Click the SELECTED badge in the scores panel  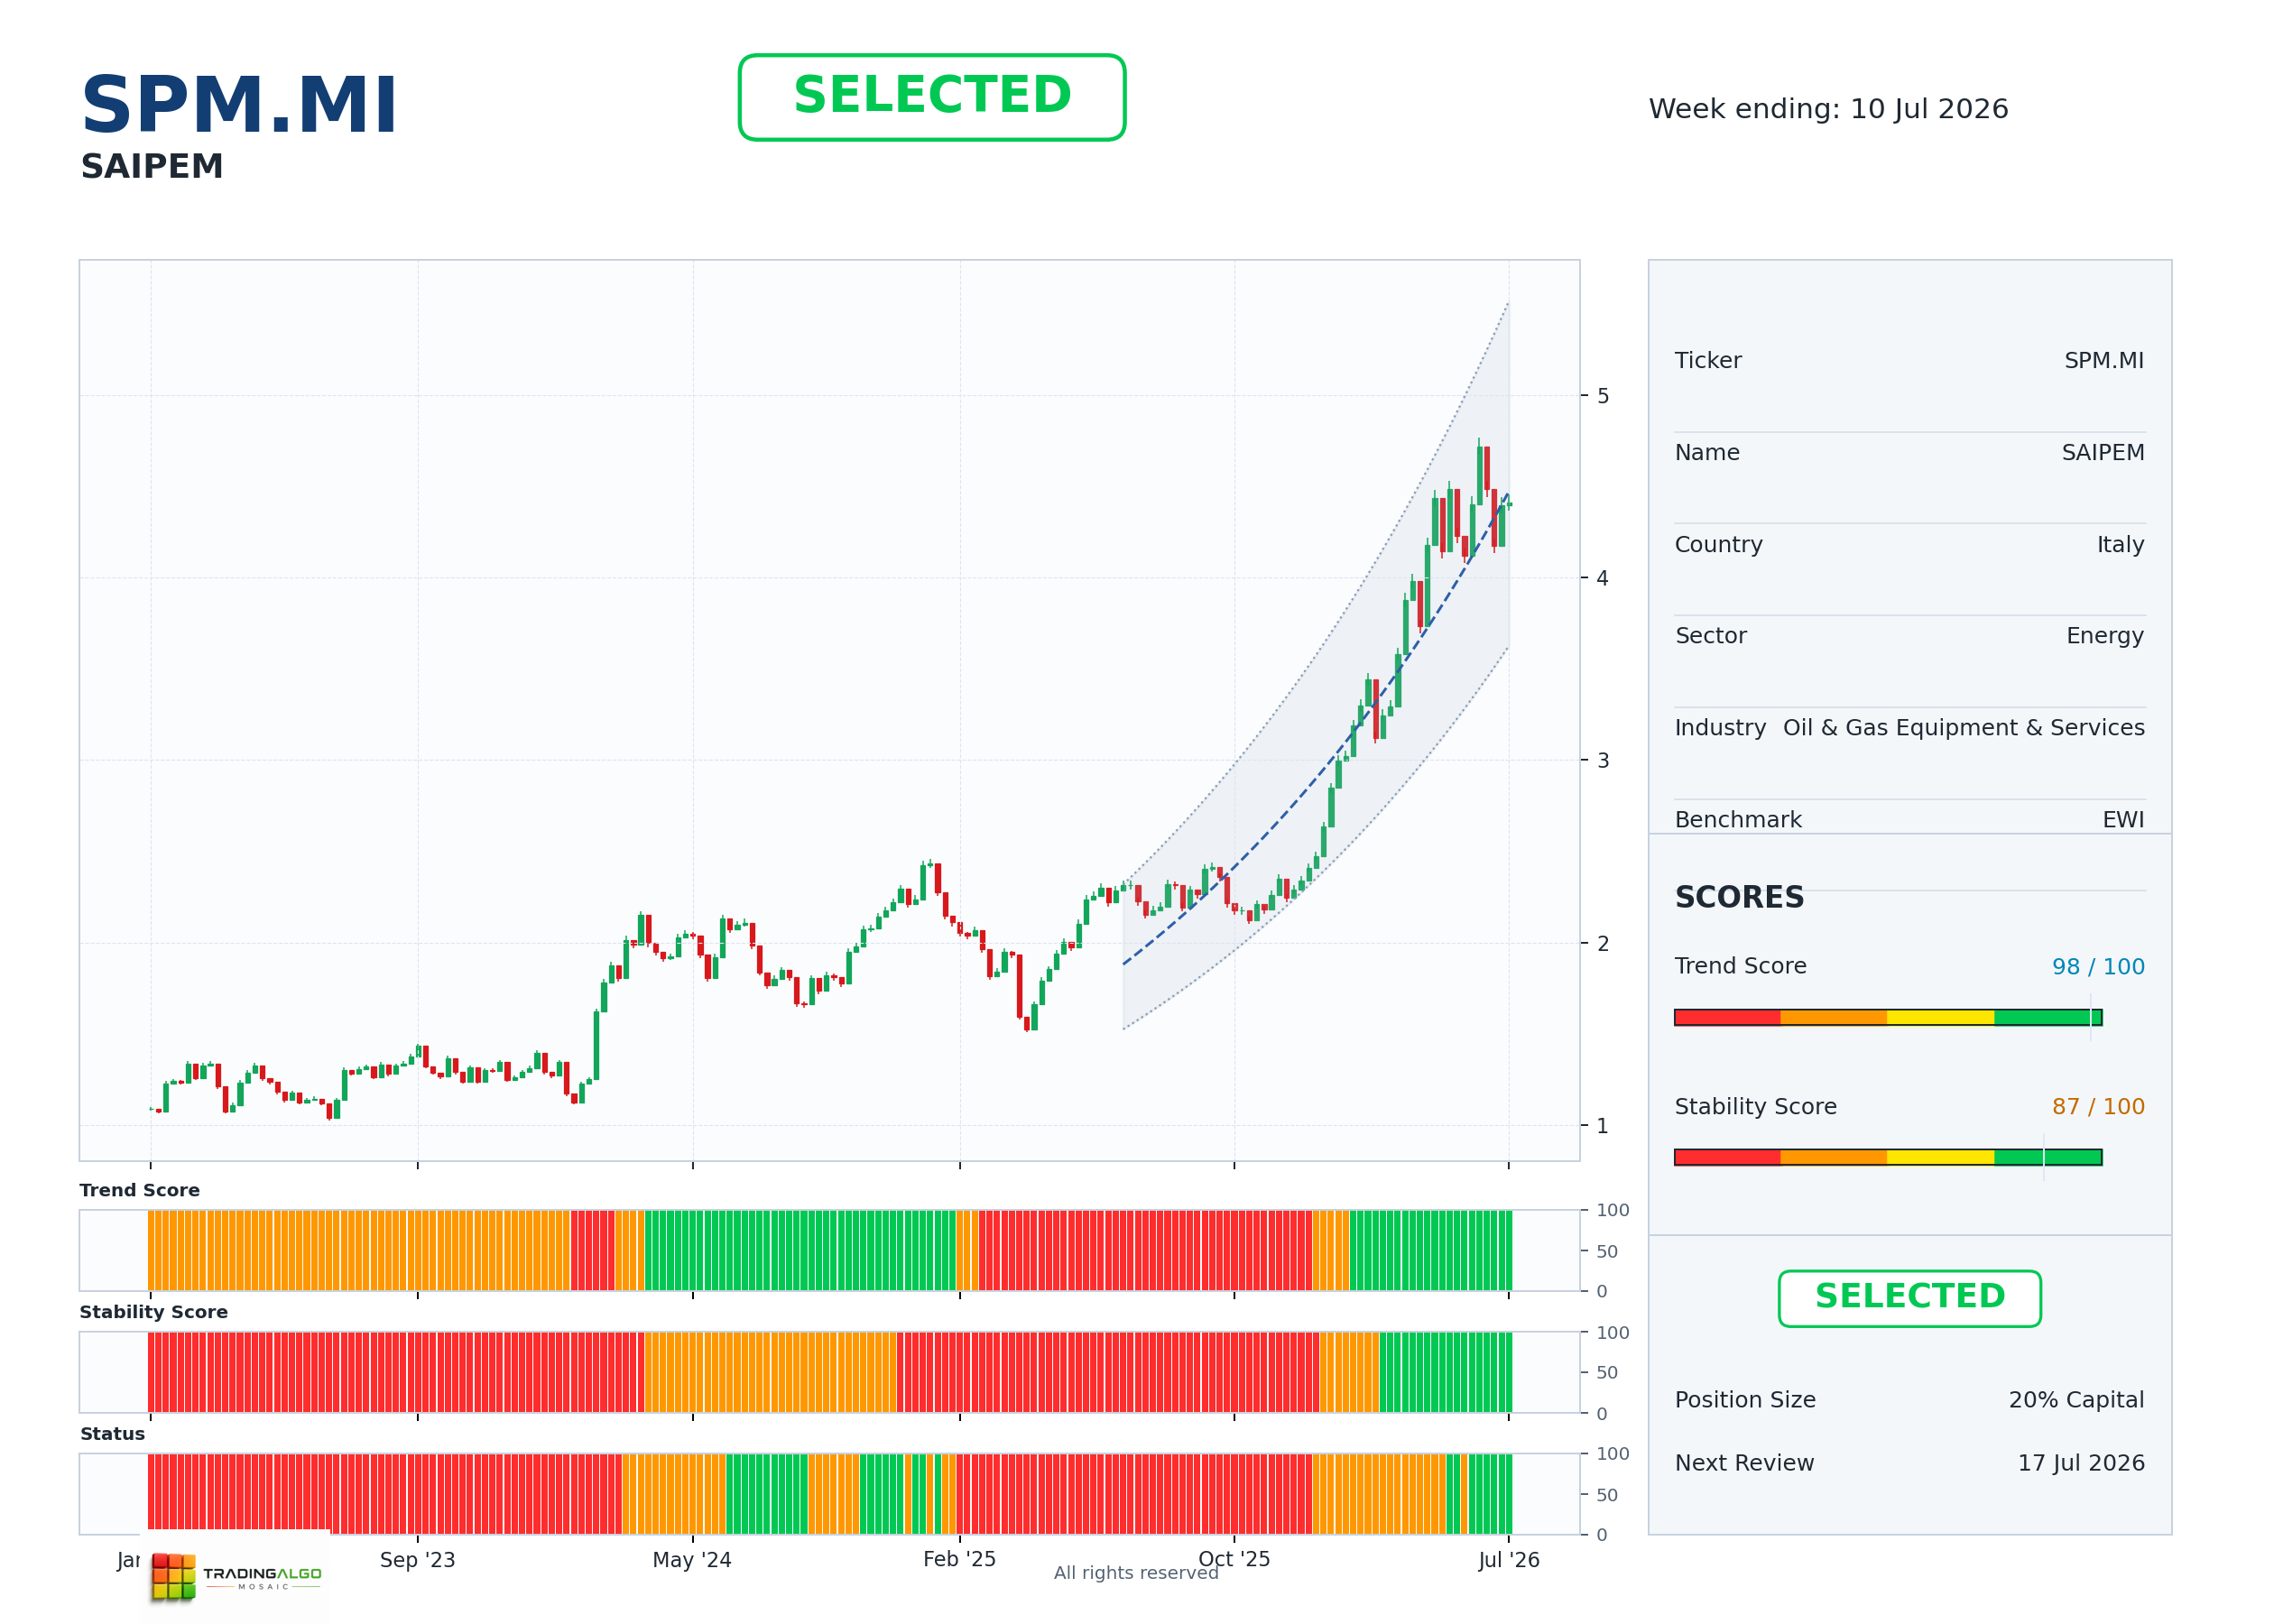(1909, 1298)
